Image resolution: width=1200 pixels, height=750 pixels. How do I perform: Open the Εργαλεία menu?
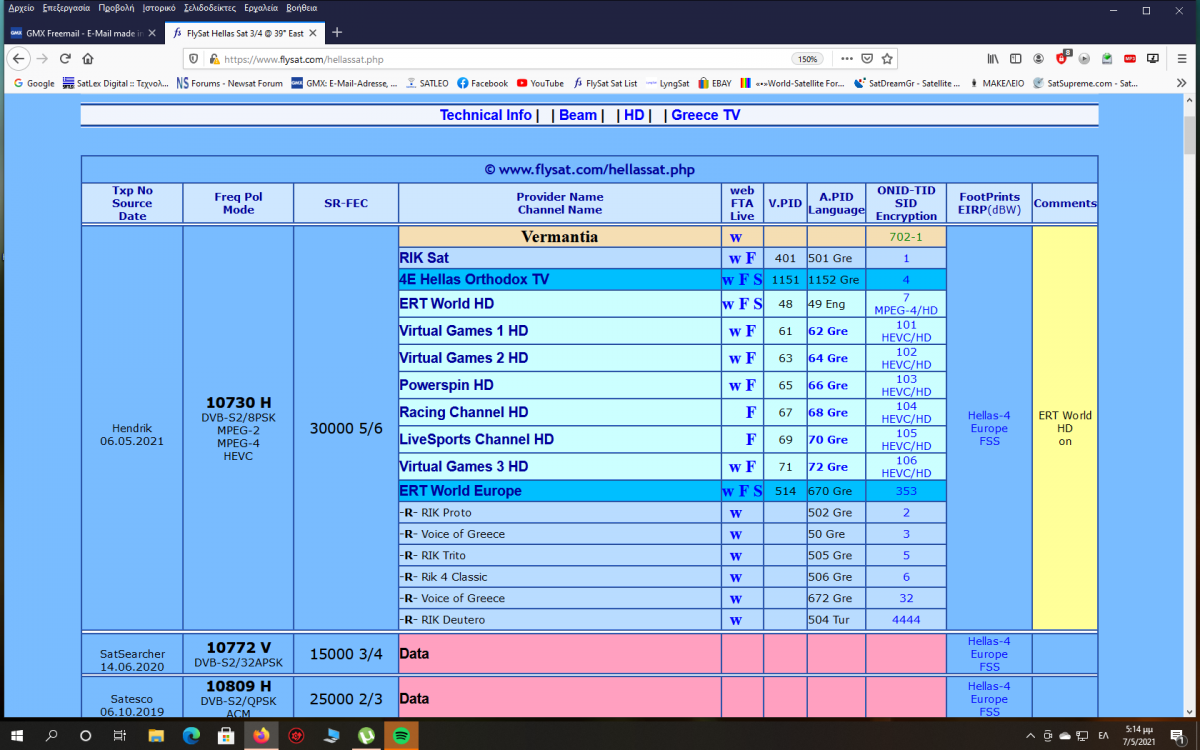click(260, 8)
